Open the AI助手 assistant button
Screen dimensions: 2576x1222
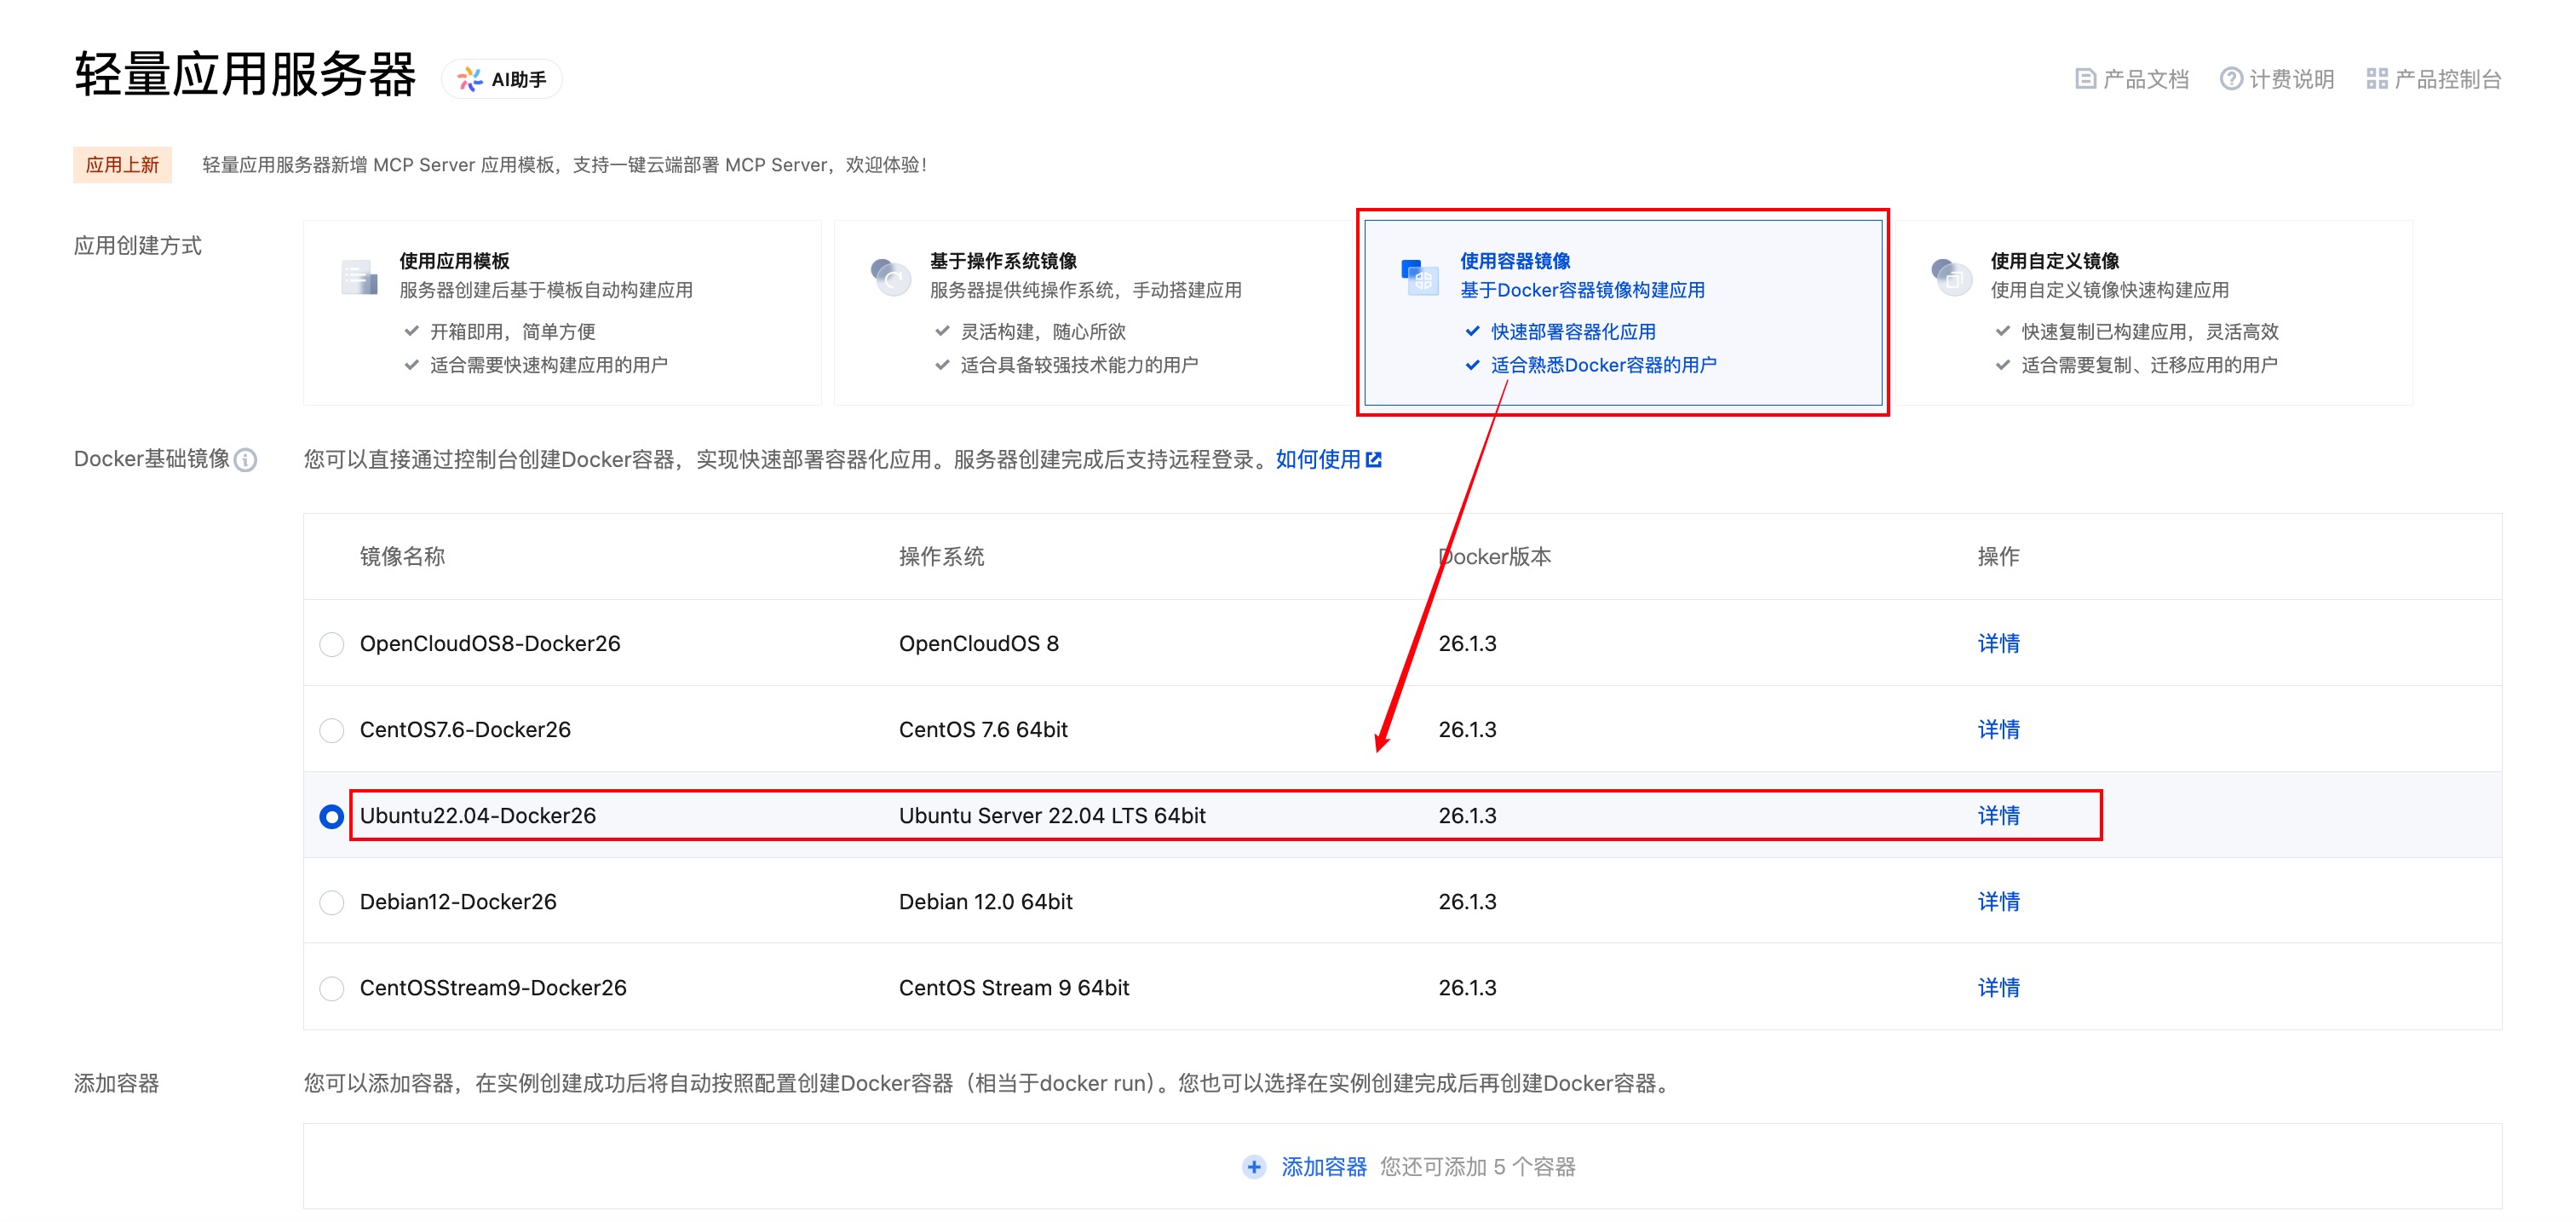click(x=502, y=79)
